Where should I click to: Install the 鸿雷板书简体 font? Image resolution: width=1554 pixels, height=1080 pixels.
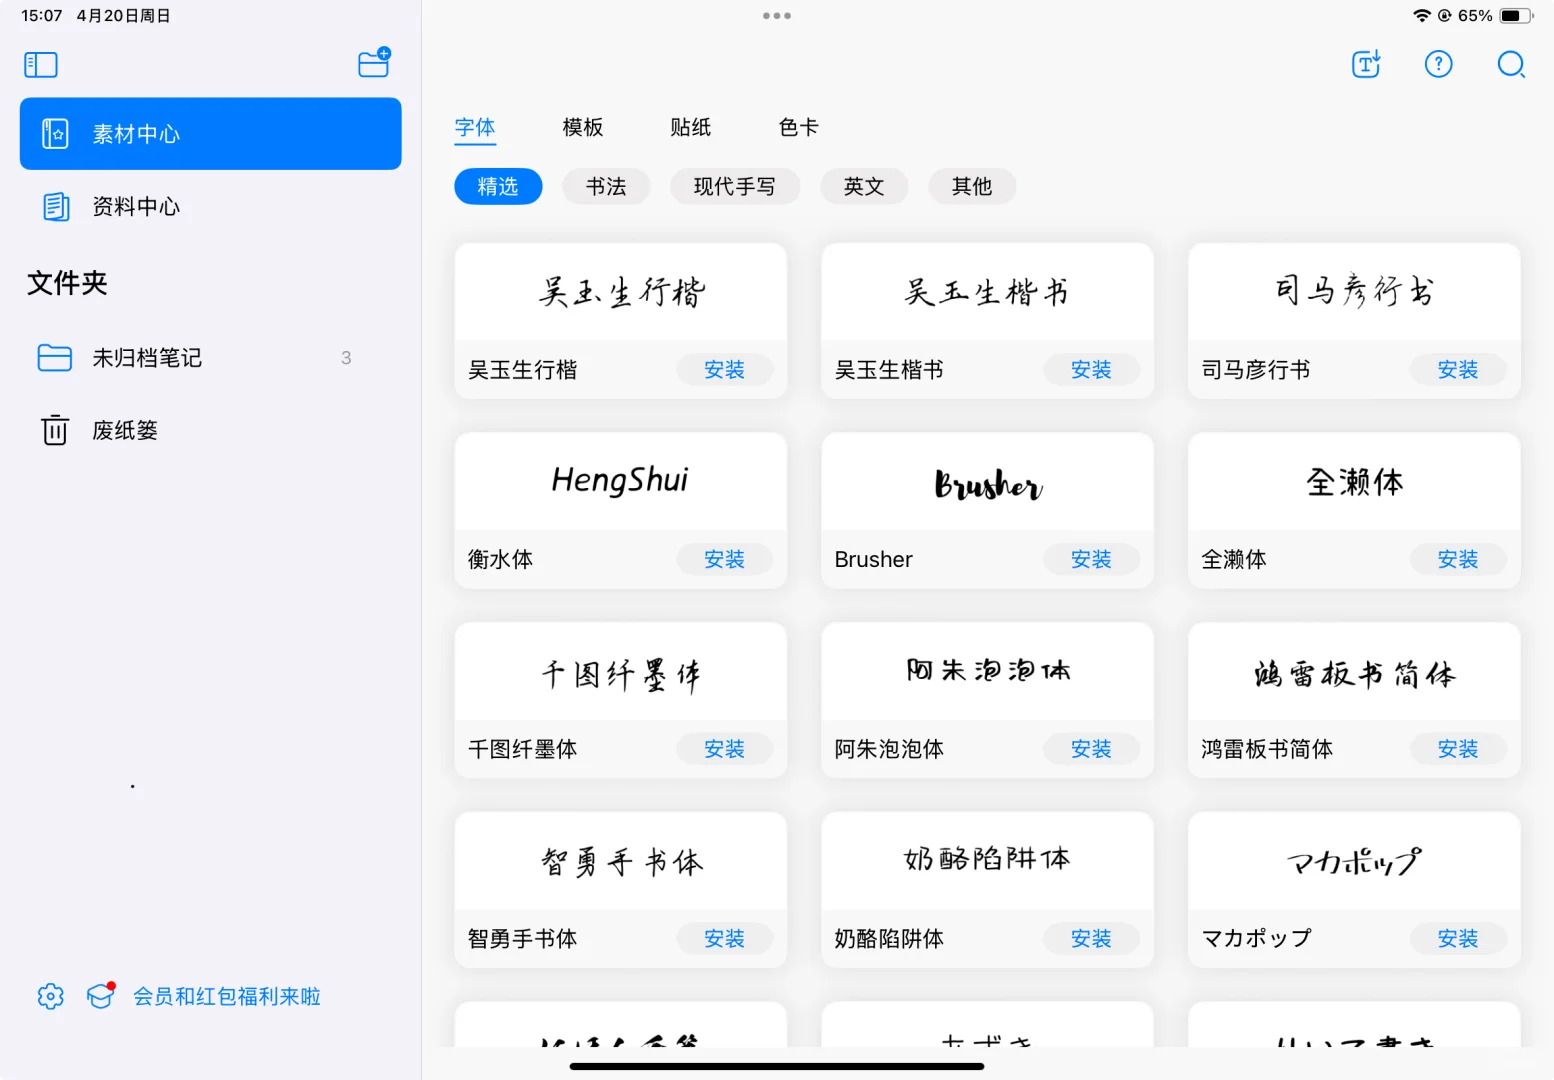pos(1459,749)
